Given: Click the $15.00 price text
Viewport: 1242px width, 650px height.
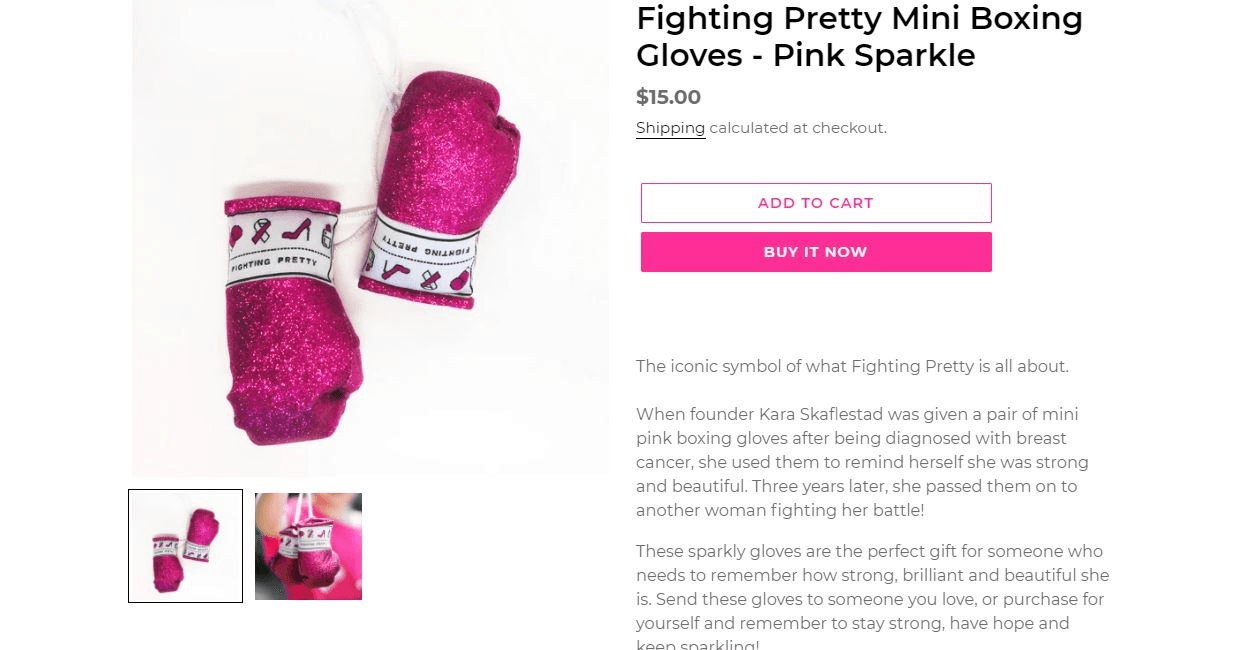Looking at the screenshot, I should coord(668,97).
